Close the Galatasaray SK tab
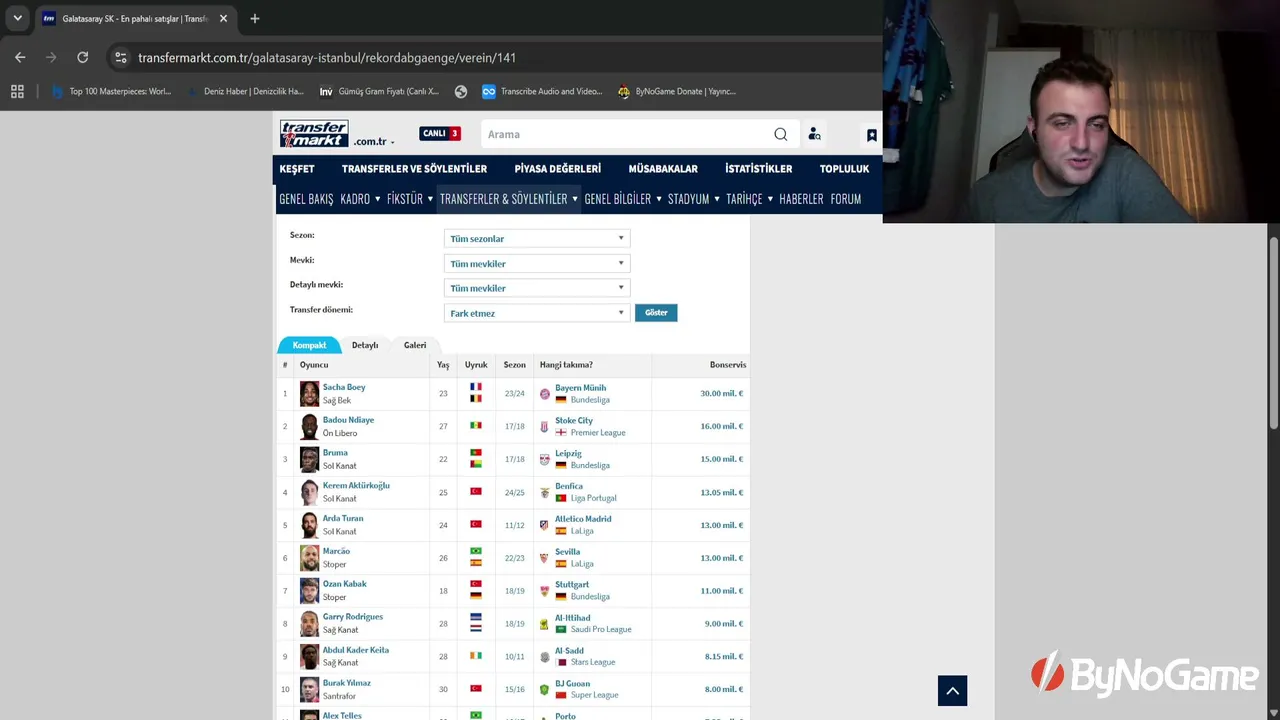This screenshot has width=1280, height=720. (223, 18)
